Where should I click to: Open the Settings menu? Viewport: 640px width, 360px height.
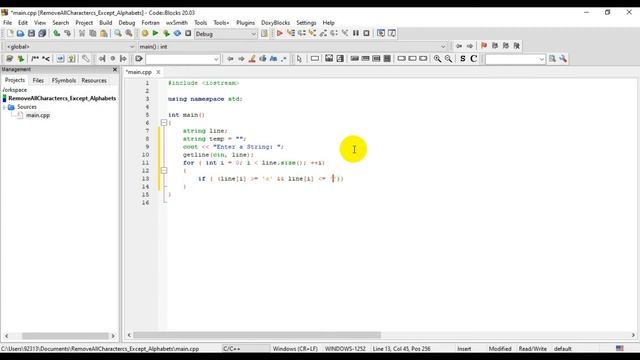click(306, 23)
